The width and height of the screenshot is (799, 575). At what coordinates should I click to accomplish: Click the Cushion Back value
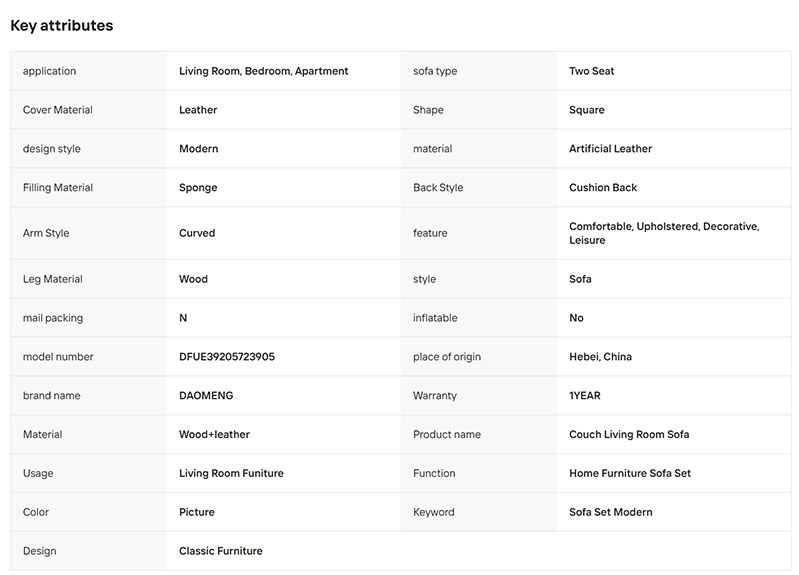tap(603, 188)
